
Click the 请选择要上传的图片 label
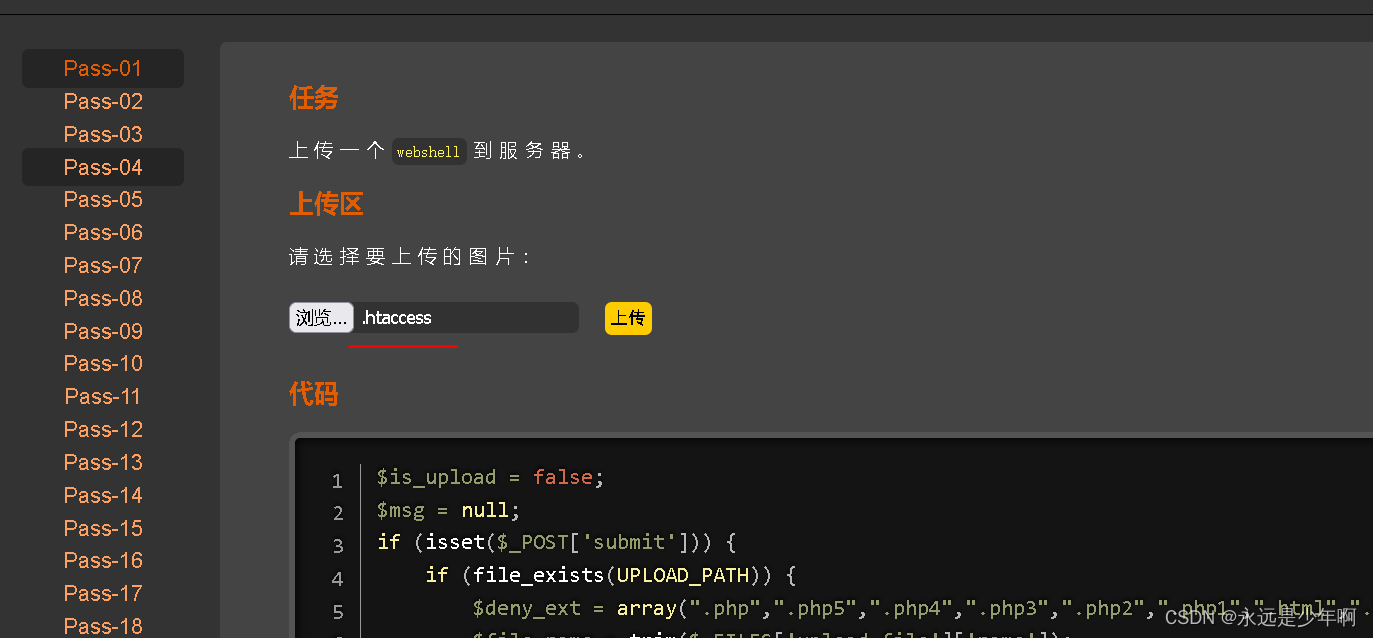pyautogui.click(x=409, y=257)
